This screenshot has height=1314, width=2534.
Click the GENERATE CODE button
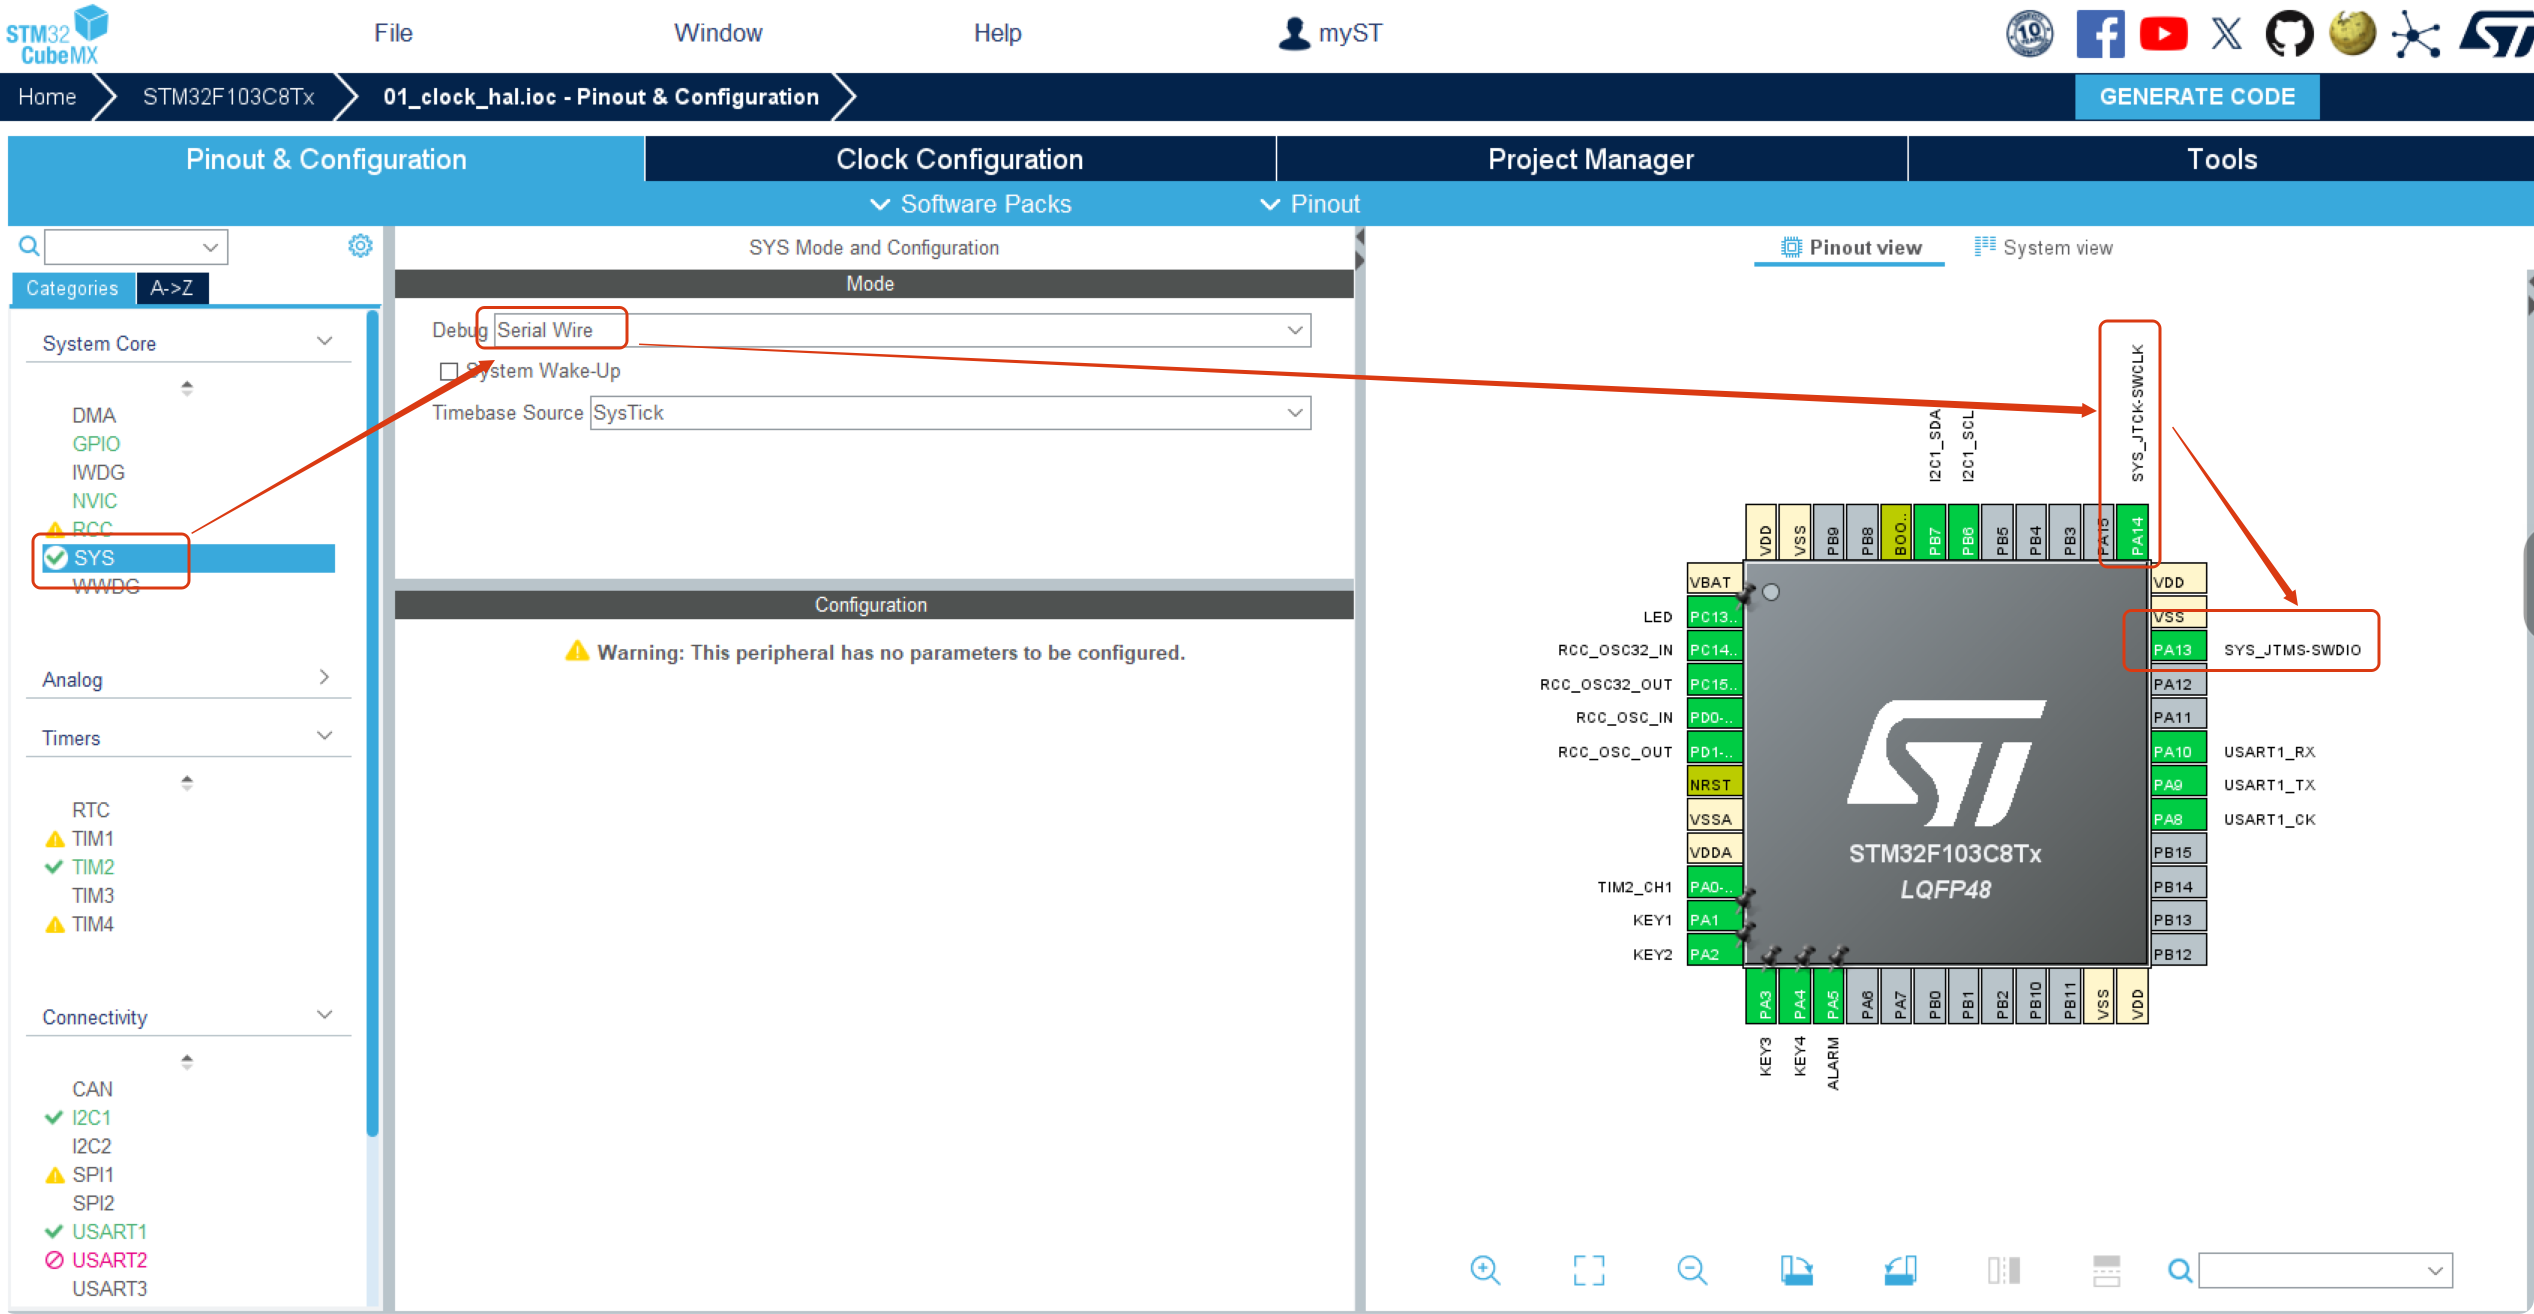coord(2197,97)
